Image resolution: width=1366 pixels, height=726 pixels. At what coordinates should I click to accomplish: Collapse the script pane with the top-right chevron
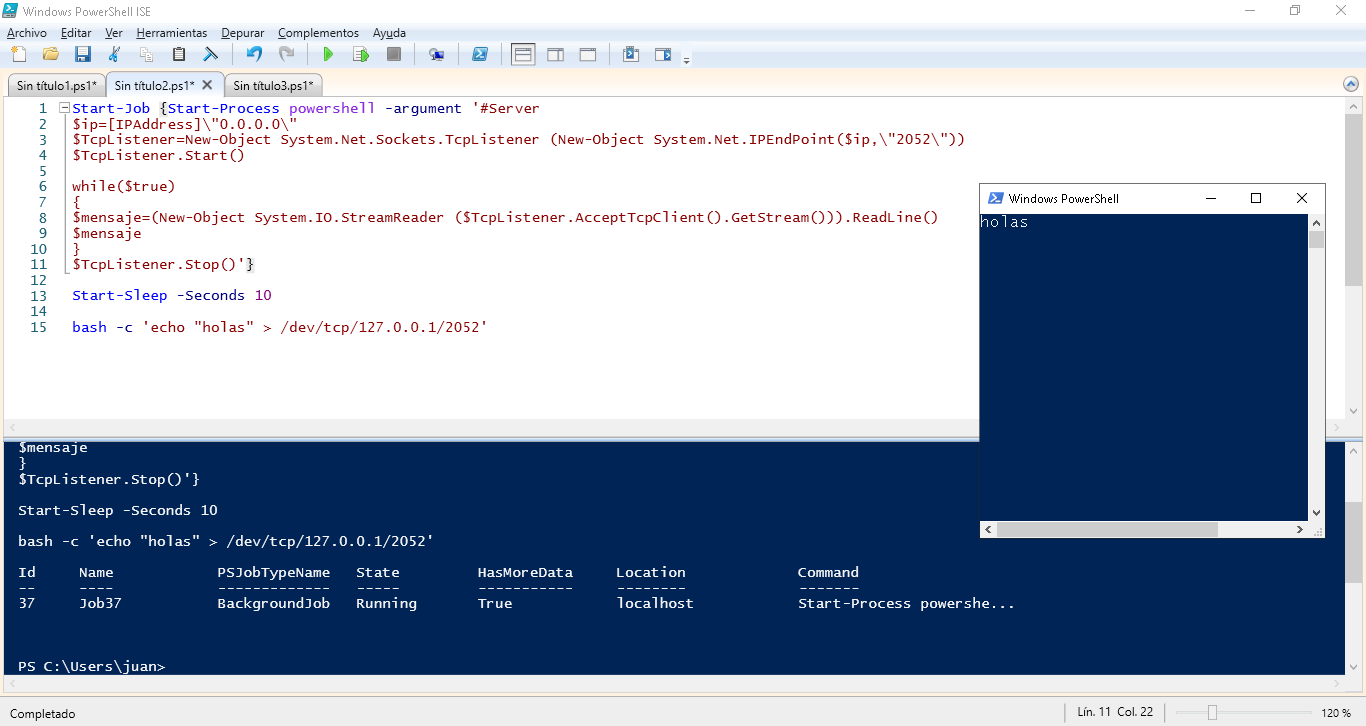[1353, 86]
